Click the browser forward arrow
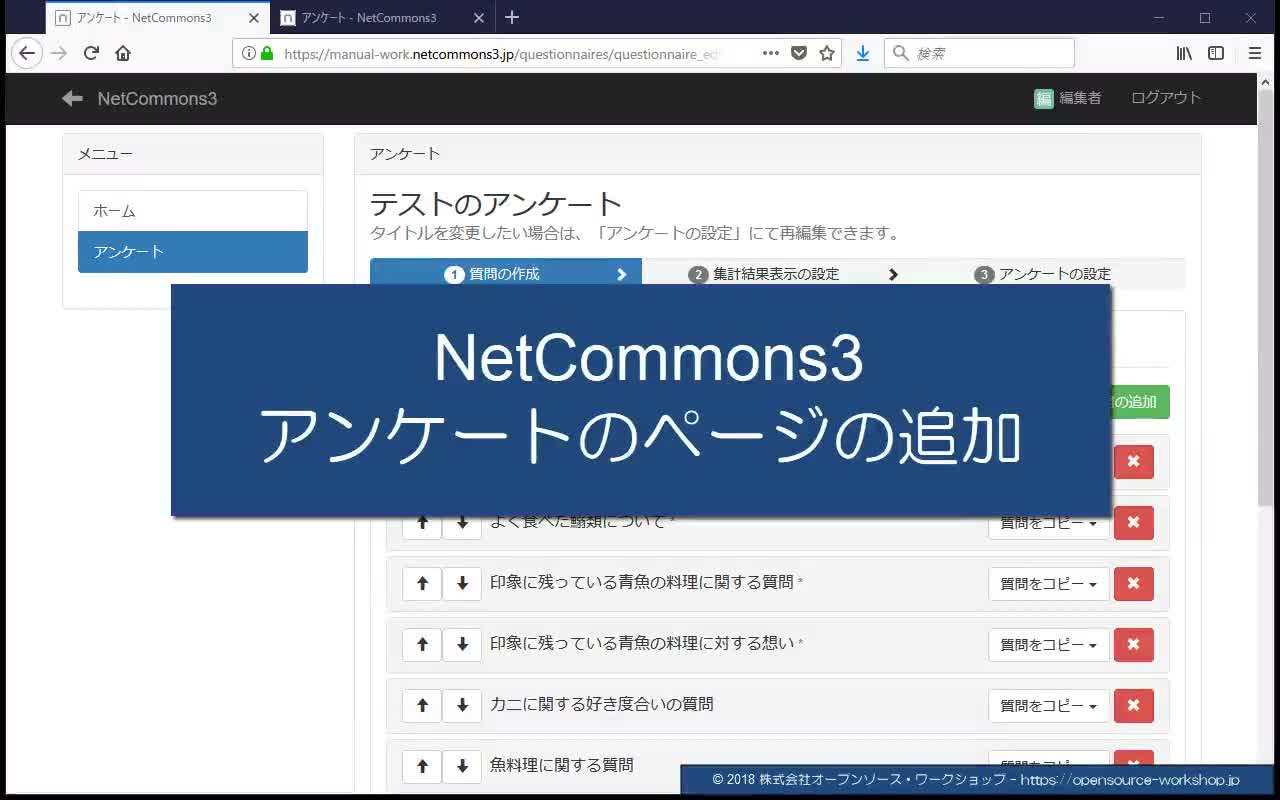 point(59,53)
